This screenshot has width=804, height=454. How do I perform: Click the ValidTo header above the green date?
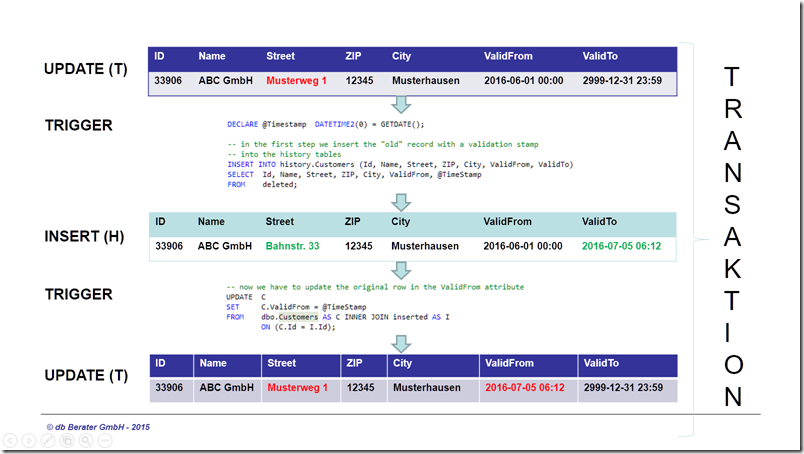click(599, 222)
